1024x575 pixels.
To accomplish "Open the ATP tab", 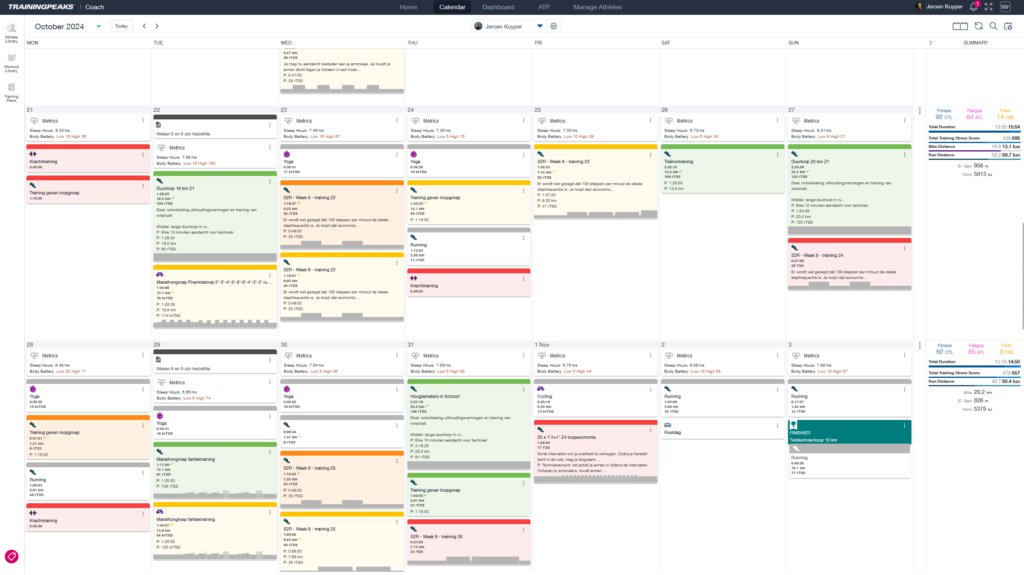I will tap(544, 7).
